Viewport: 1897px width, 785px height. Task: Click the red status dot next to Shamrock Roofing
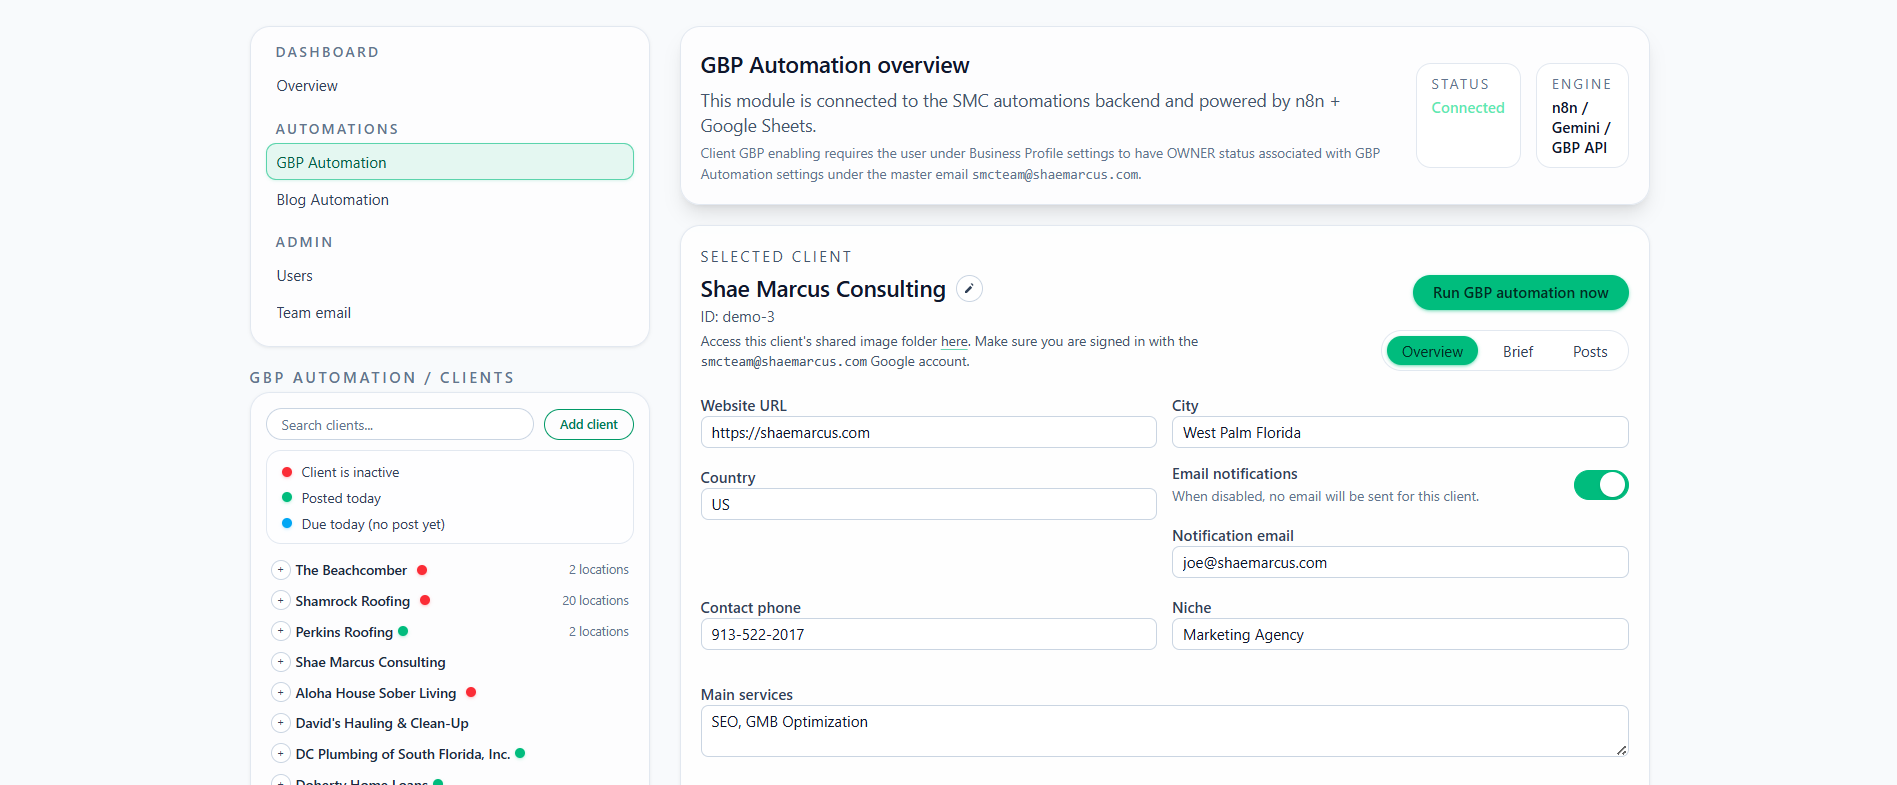(x=425, y=600)
